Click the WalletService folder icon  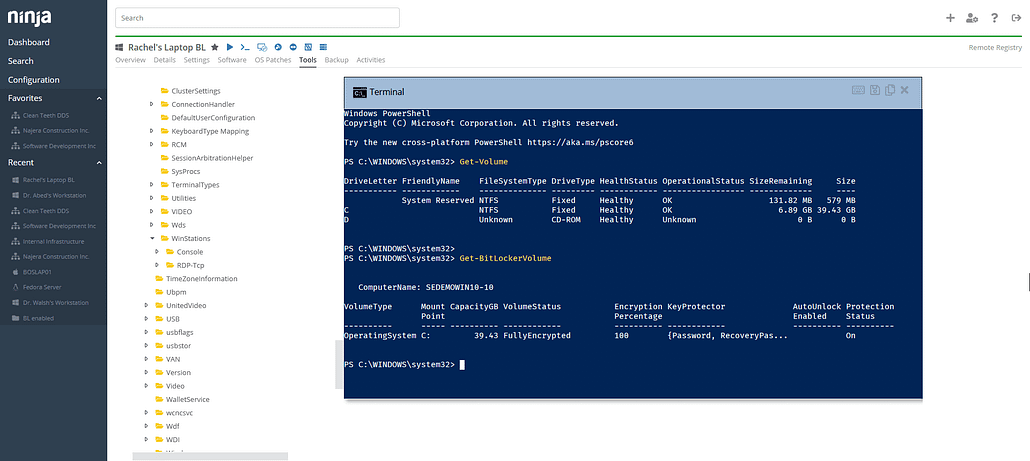click(160, 399)
